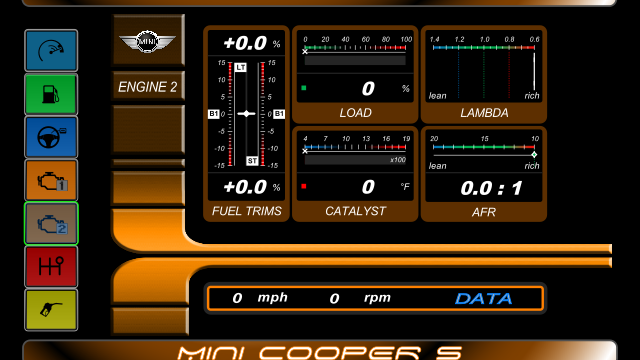Open the blue DATA link

click(x=484, y=299)
